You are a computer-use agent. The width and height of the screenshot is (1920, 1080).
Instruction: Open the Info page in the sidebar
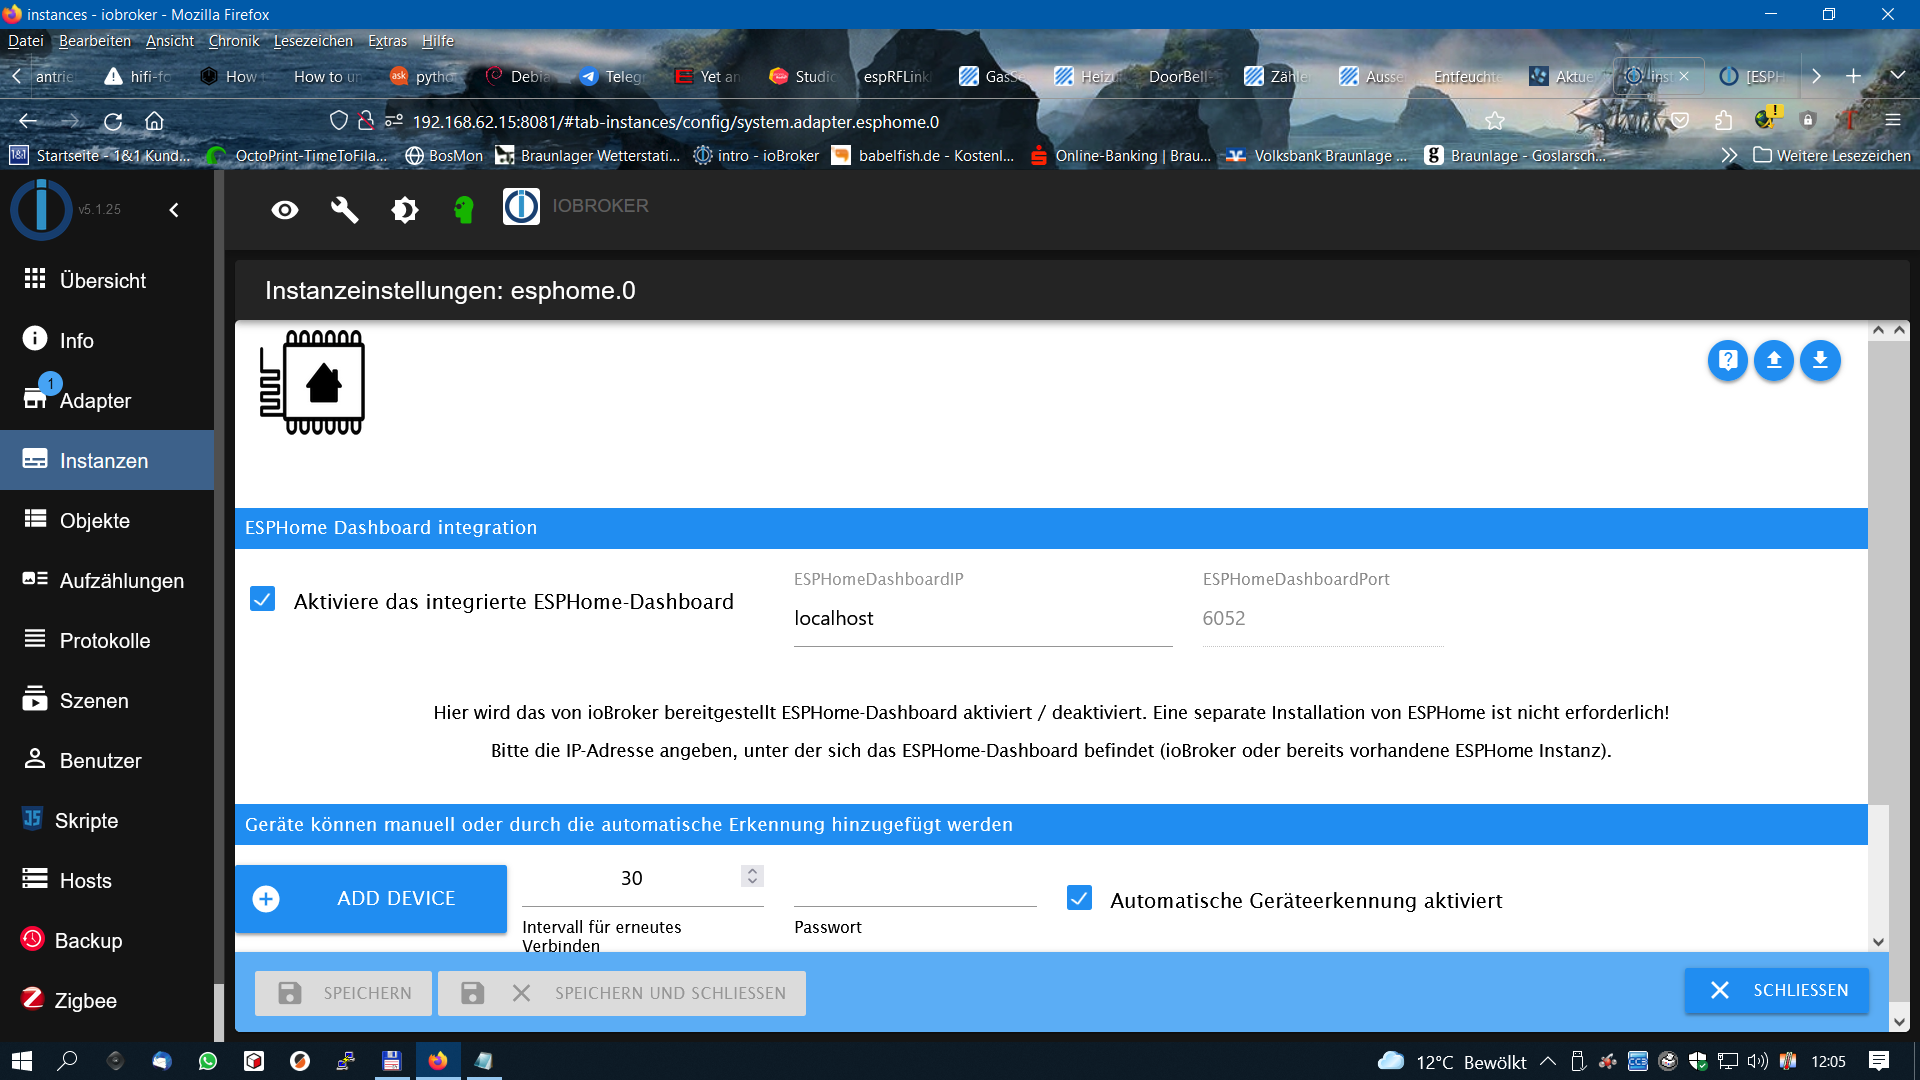[x=107, y=341]
